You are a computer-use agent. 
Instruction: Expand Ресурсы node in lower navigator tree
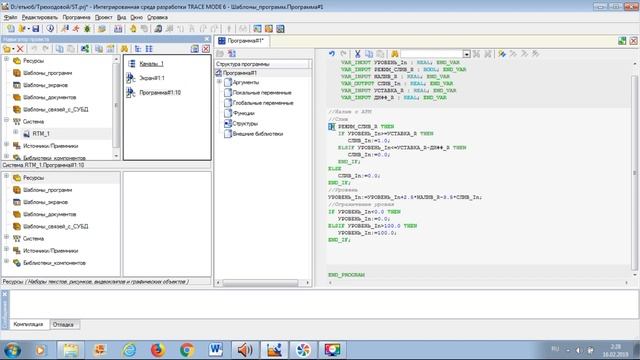coord(7,176)
